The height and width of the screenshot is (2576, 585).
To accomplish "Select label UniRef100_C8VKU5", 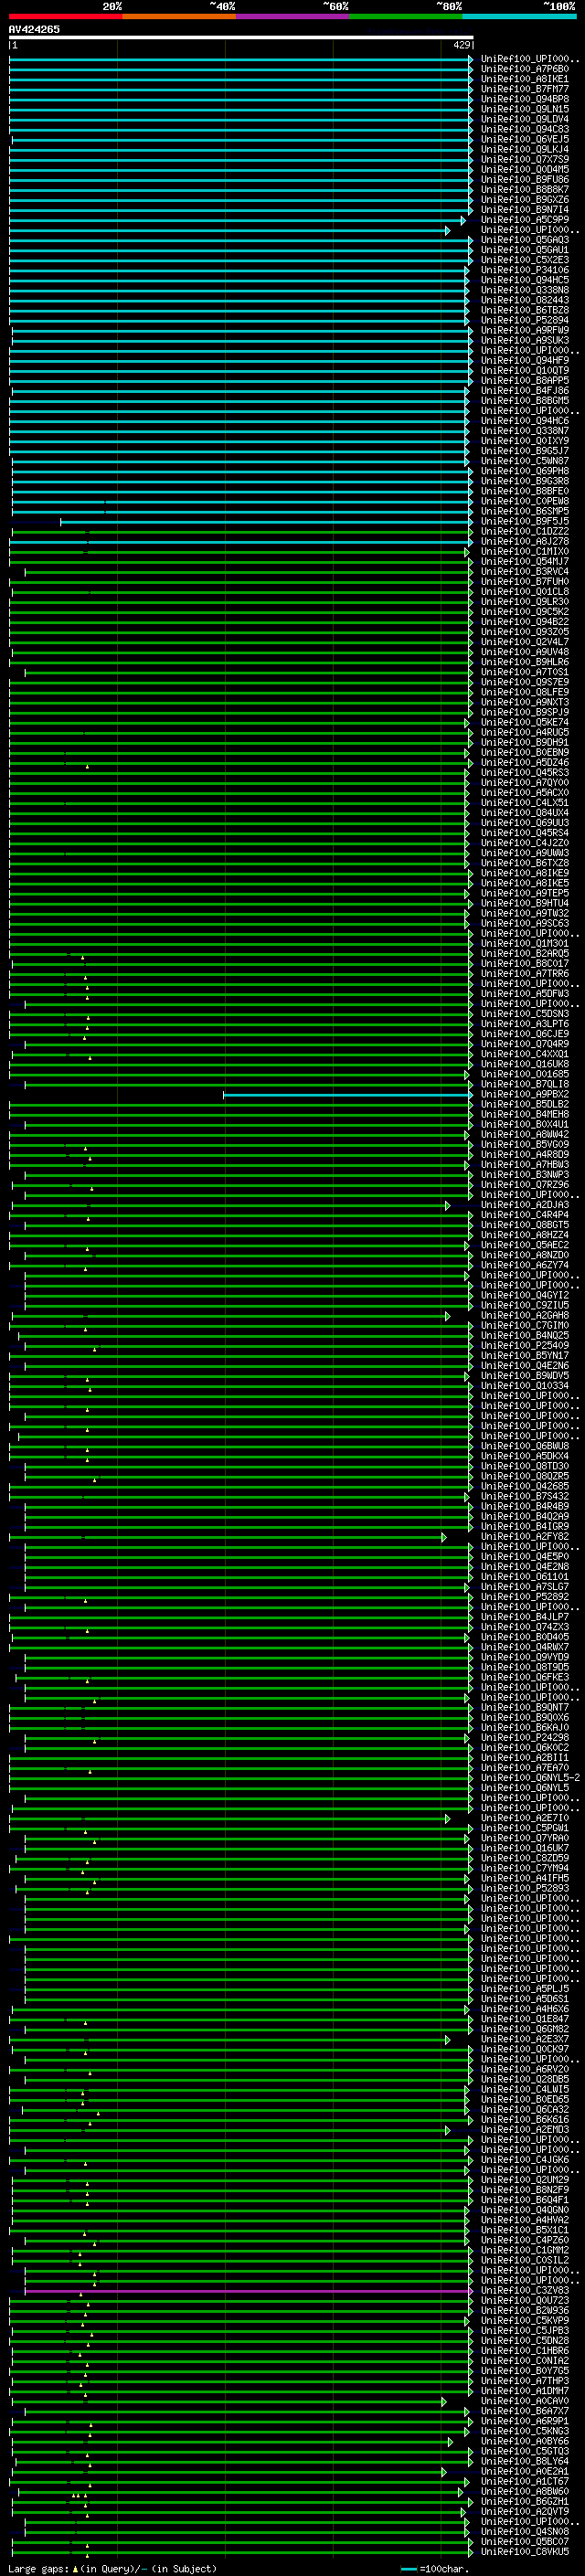I will pos(525,2551).
